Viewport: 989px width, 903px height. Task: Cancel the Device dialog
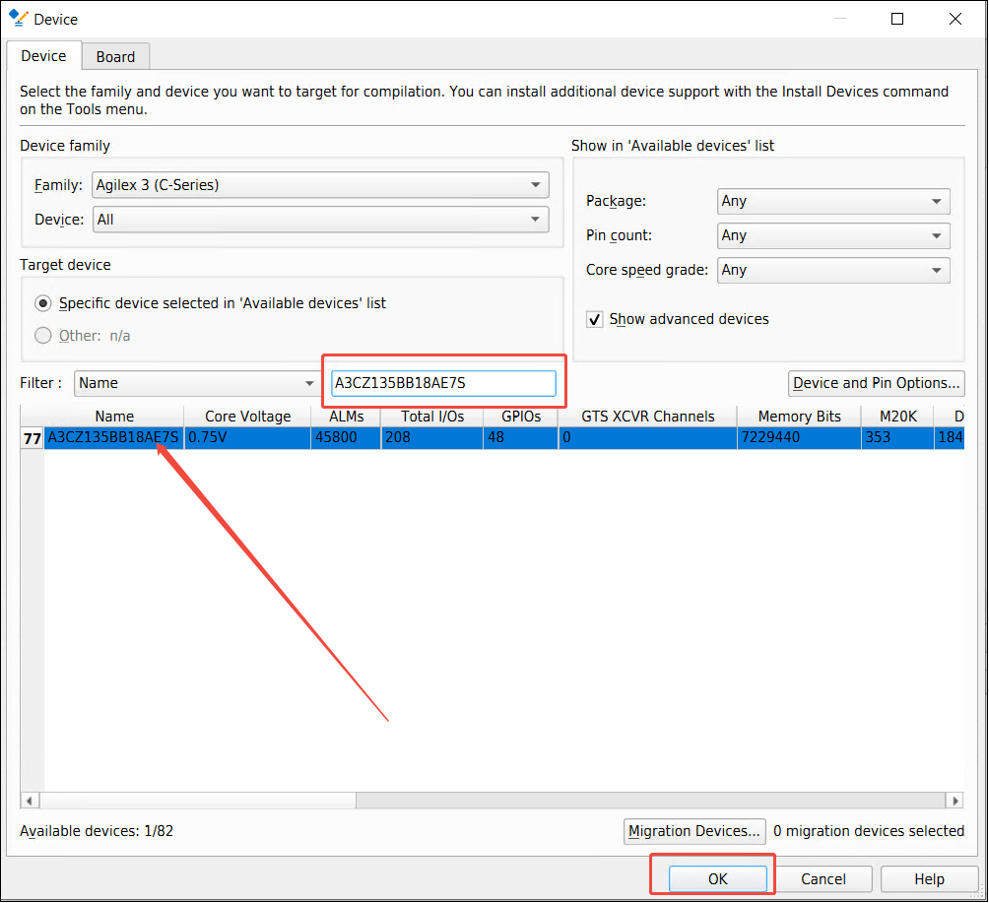[x=823, y=879]
